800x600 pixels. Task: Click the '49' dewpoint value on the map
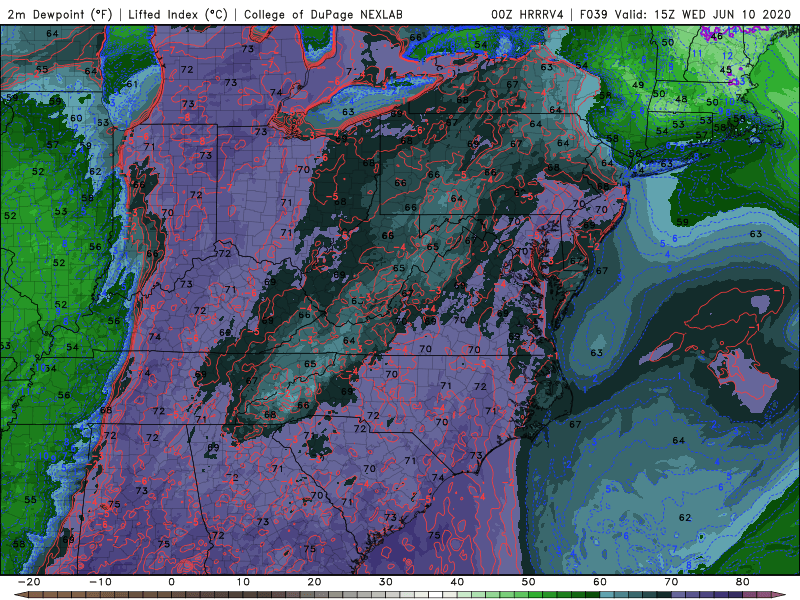[638, 85]
